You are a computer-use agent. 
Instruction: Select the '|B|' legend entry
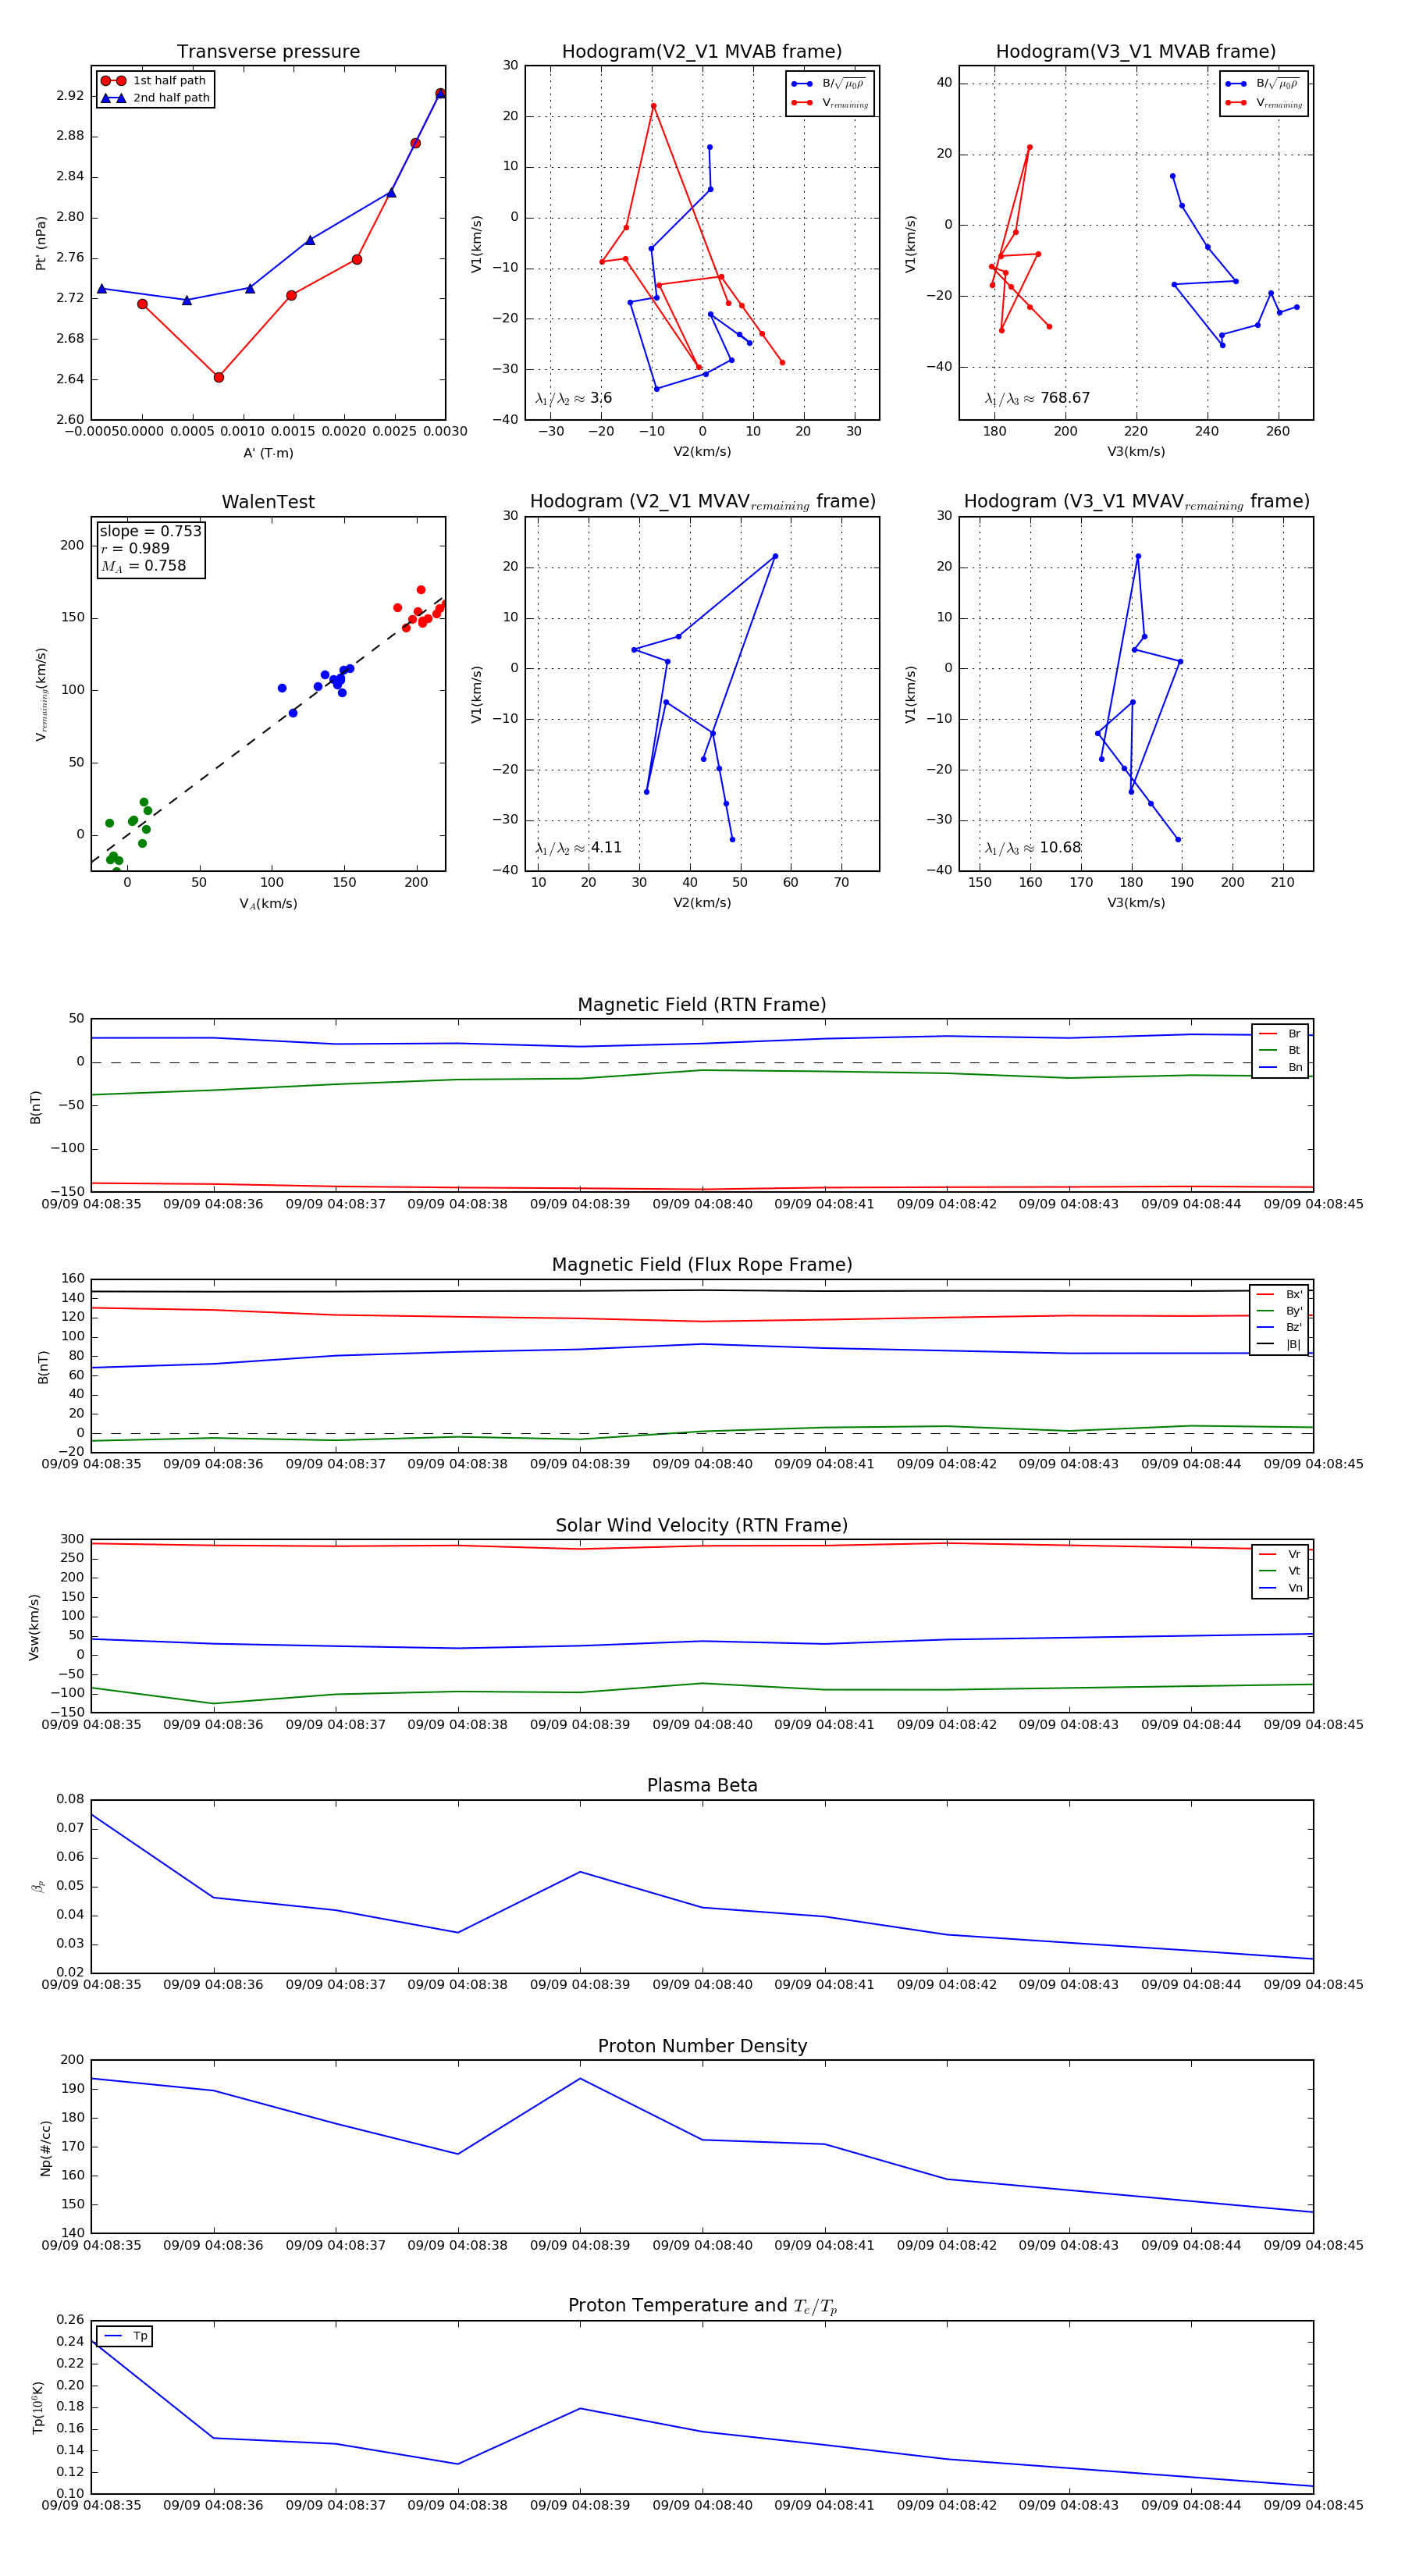coord(1279,1344)
